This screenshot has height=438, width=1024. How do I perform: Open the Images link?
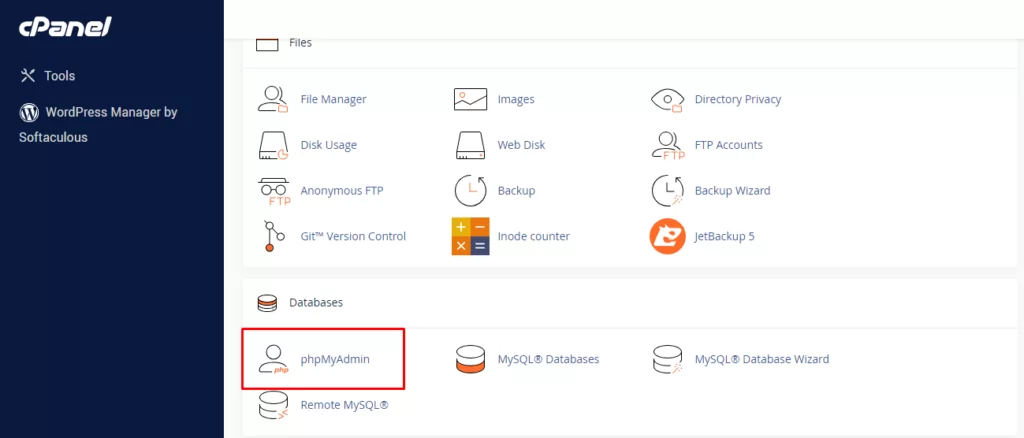point(516,99)
